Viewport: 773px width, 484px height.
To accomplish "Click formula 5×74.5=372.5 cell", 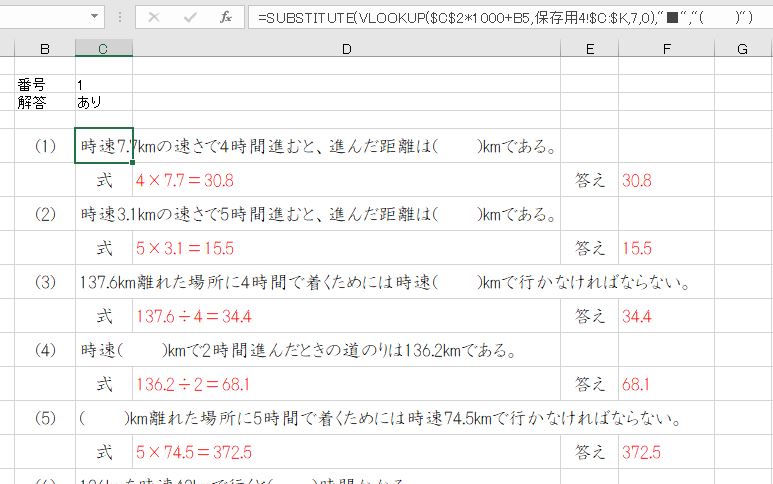I will coord(347,452).
